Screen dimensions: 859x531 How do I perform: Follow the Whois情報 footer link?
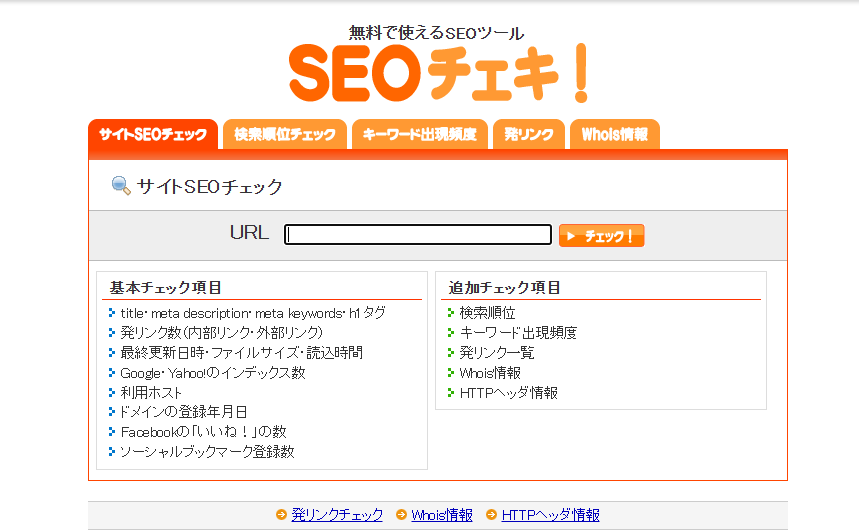pyautogui.click(x=442, y=515)
